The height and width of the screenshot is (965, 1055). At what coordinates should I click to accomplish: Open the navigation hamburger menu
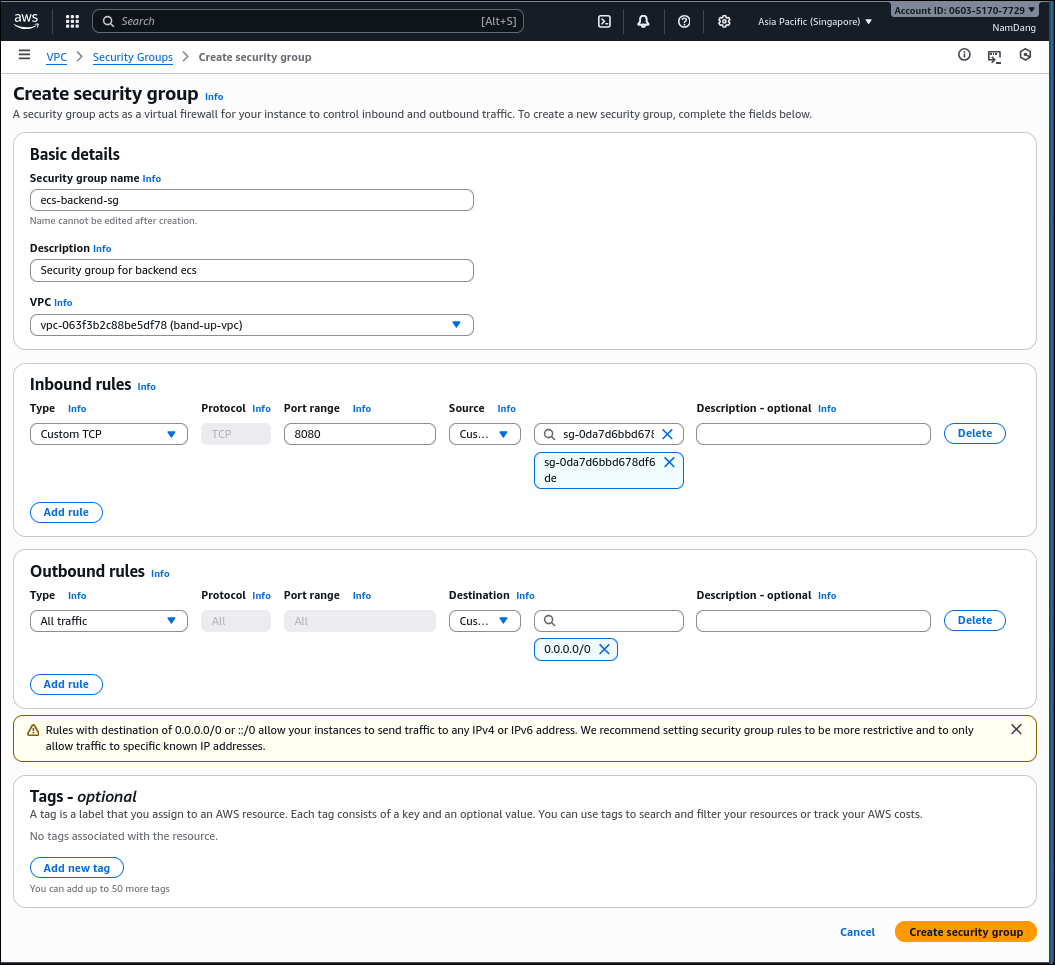click(24, 55)
